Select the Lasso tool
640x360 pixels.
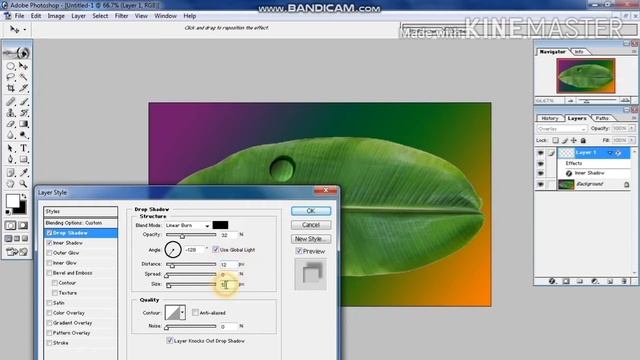[11, 77]
